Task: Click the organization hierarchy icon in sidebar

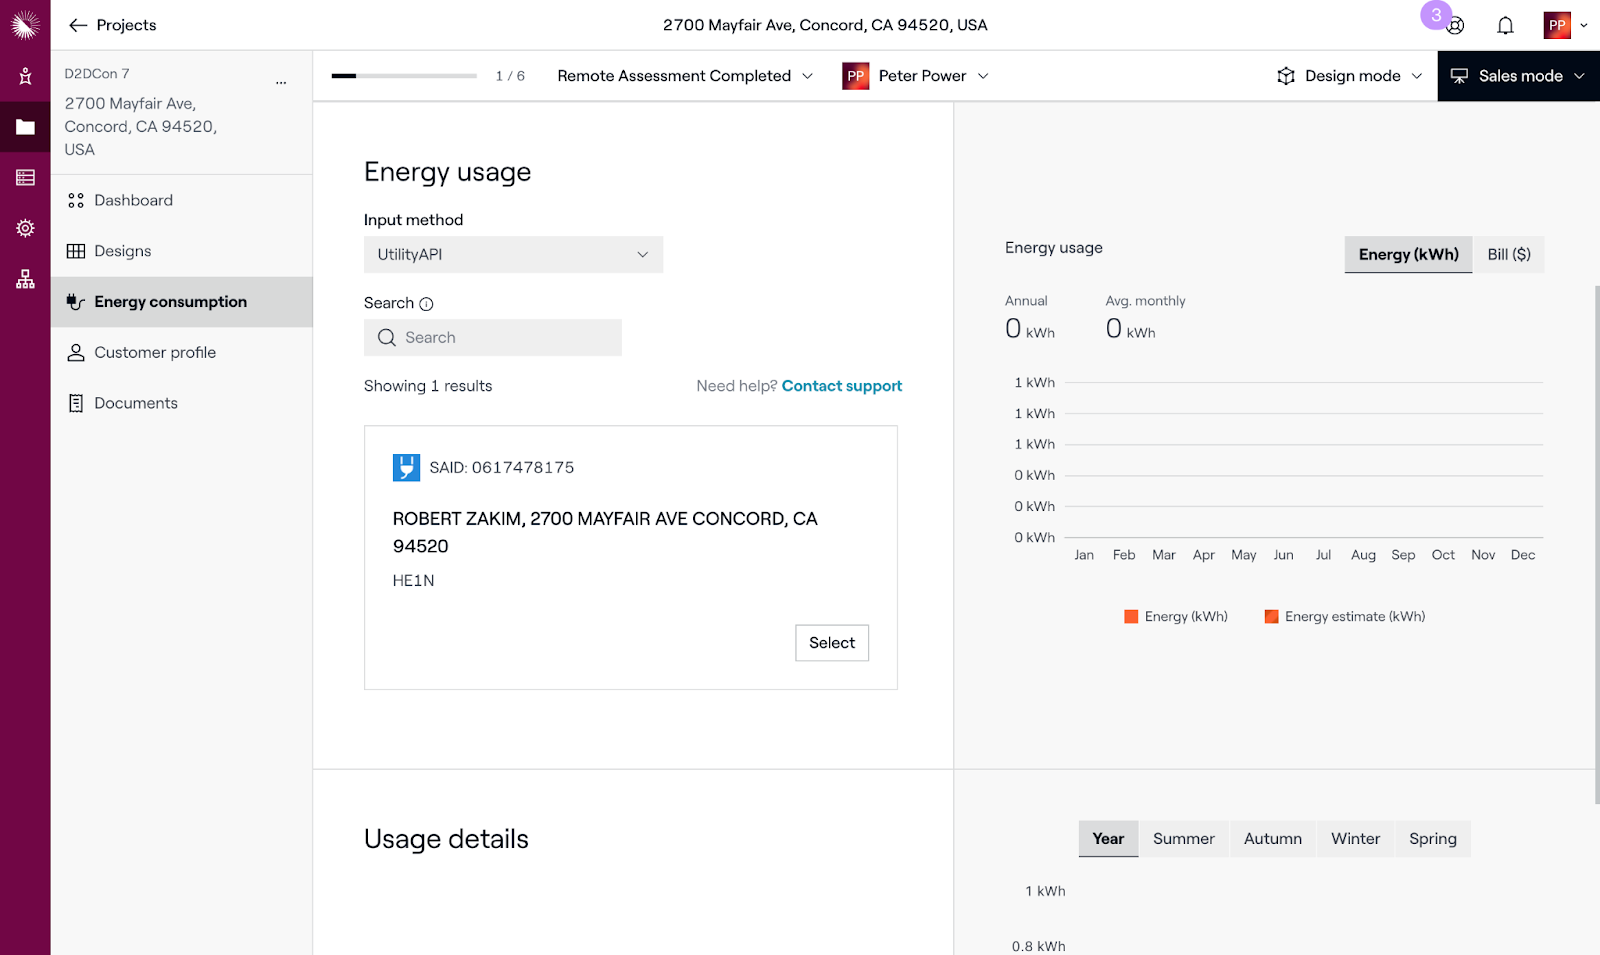Action: 25,279
